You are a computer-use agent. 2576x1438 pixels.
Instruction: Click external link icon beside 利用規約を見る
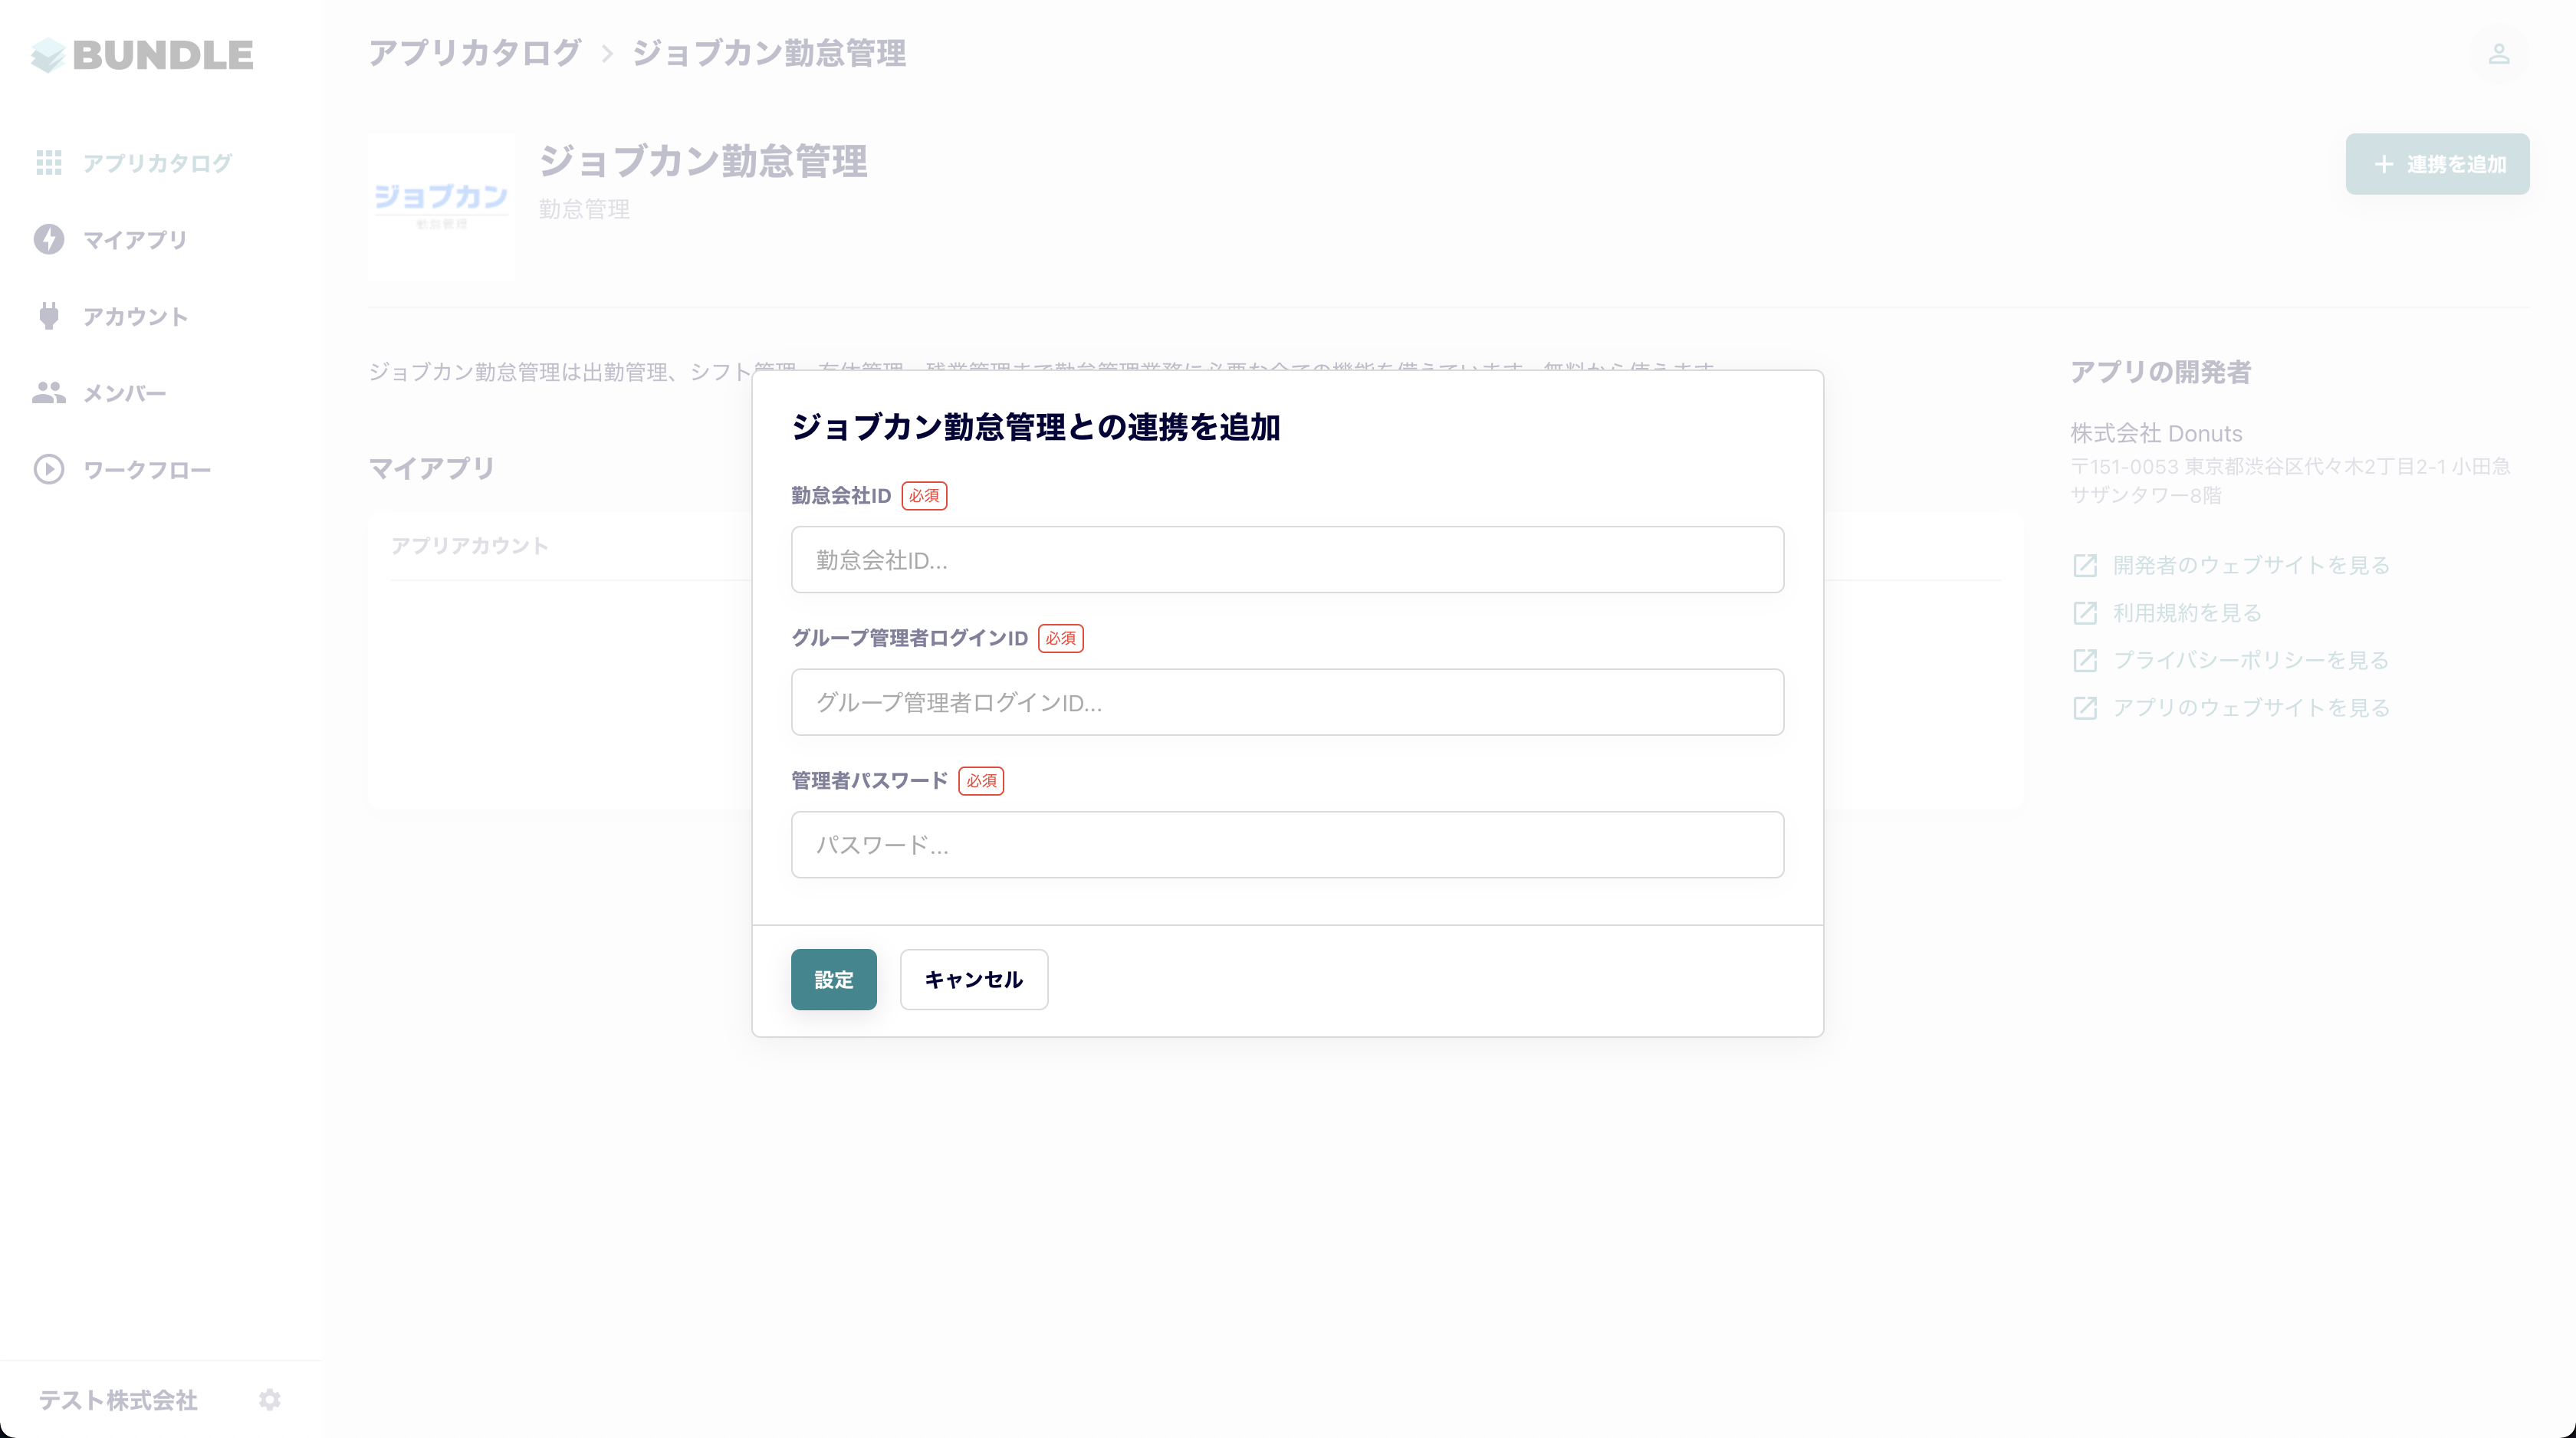2085,613
